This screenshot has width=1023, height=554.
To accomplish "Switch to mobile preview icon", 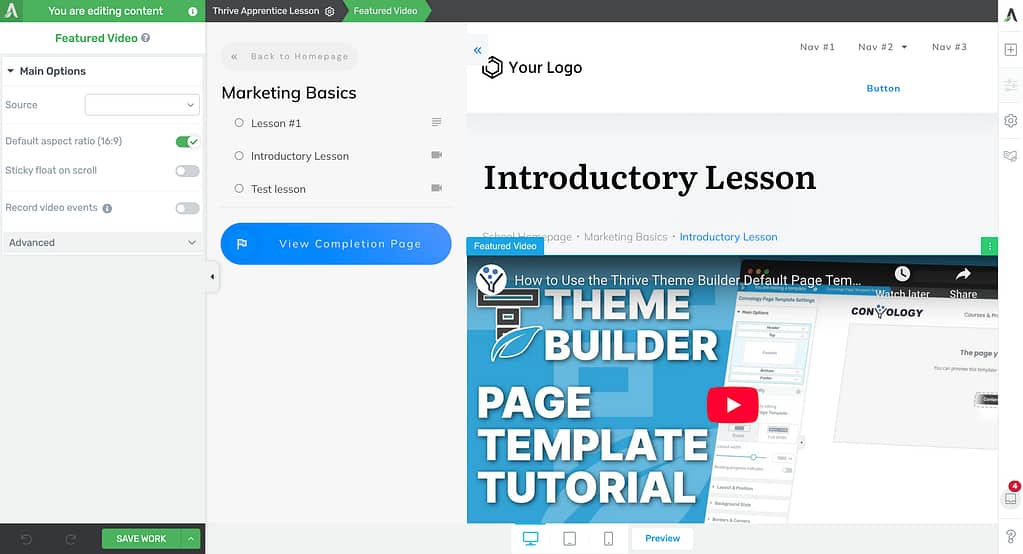I will click(x=608, y=538).
